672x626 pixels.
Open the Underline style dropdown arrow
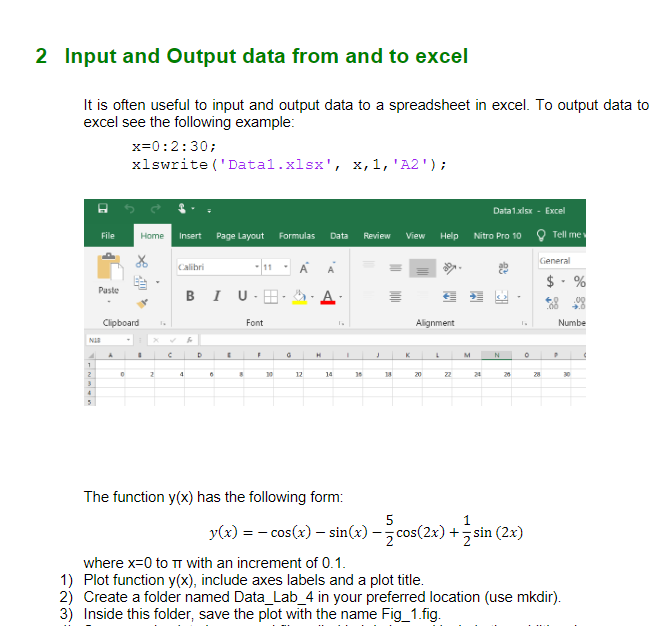pyautogui.click(x=255, y=297)
